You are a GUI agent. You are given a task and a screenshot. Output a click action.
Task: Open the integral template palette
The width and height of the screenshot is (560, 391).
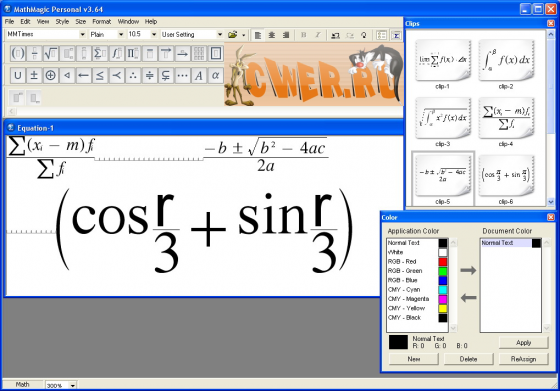click(x=116, y=54)
